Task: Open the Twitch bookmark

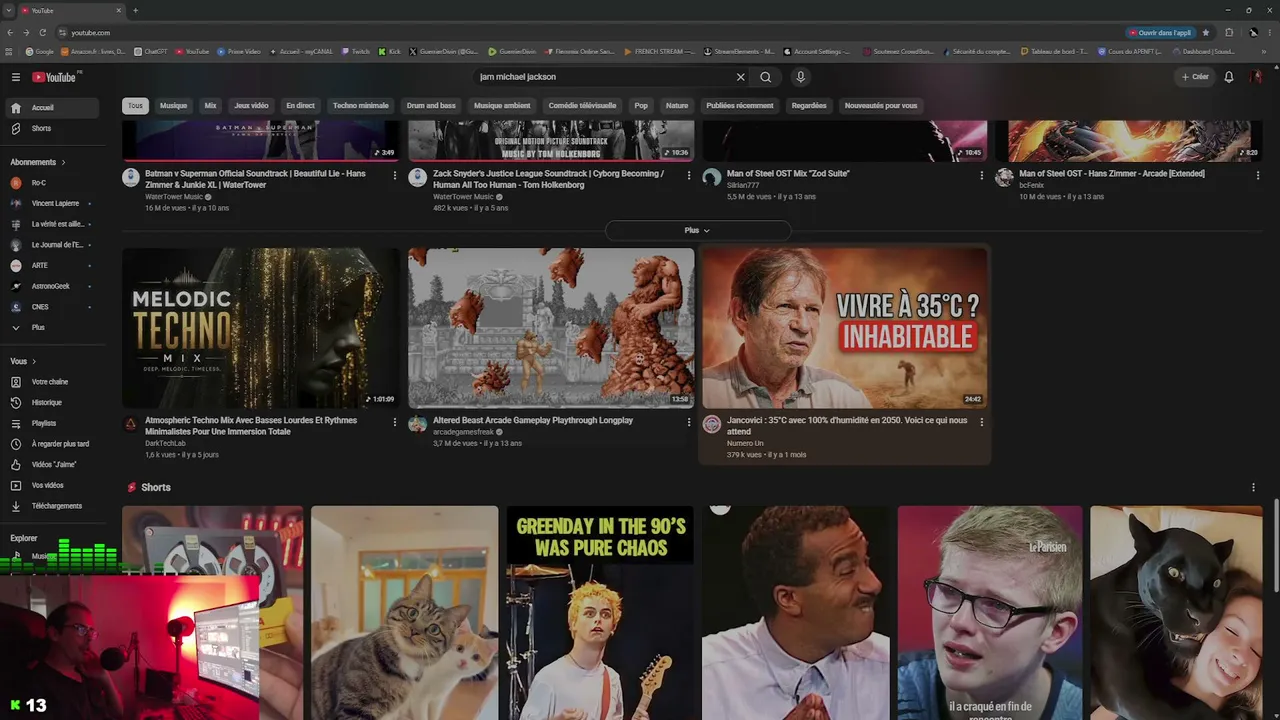Action: click(355, 52)
